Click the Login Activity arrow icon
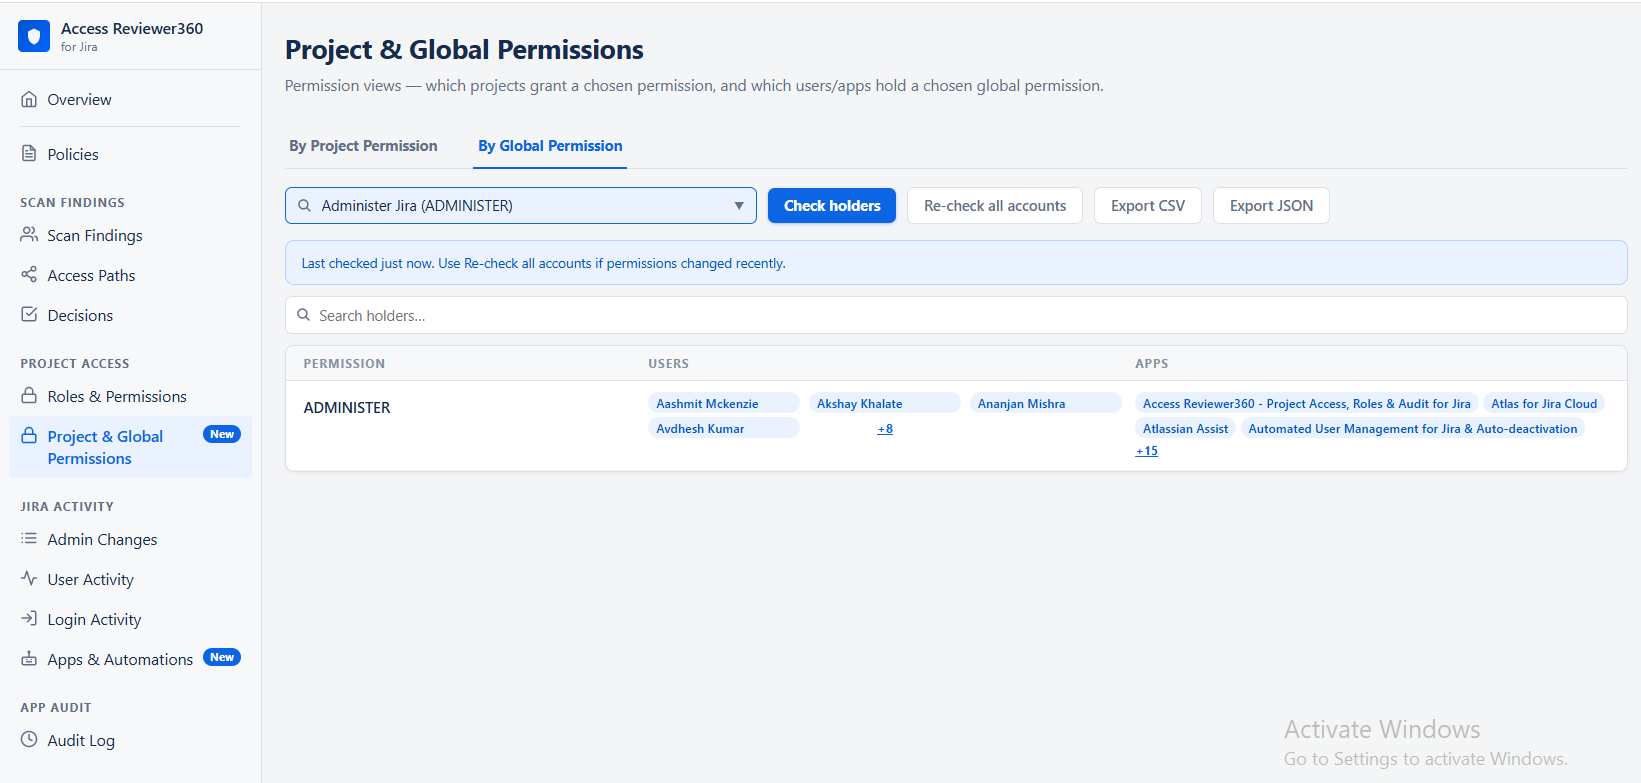This screenshot has height=783, width=1641. [29, 619]
